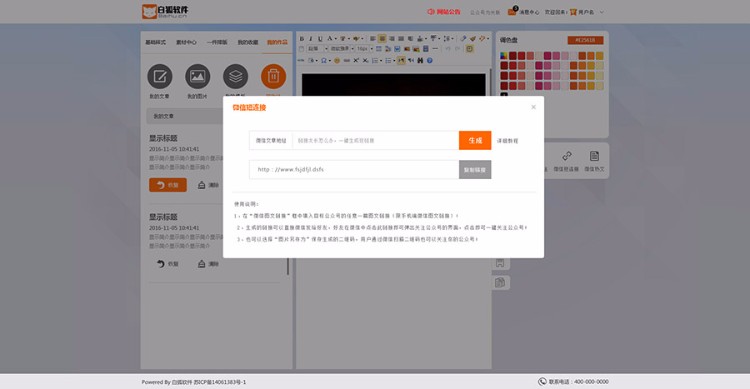The image size is (750, 389).
Task: Toggle subscript in the toolbar
Action: [x=365, y=61]
